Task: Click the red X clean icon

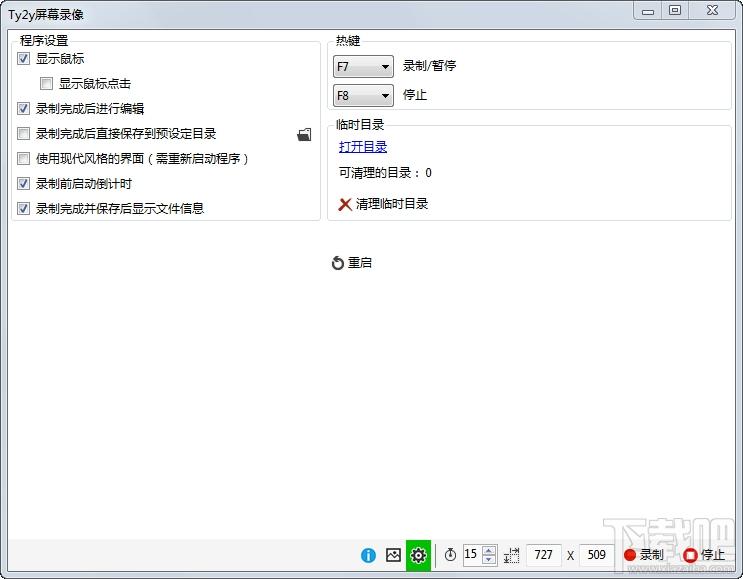Action: (345, 204)
